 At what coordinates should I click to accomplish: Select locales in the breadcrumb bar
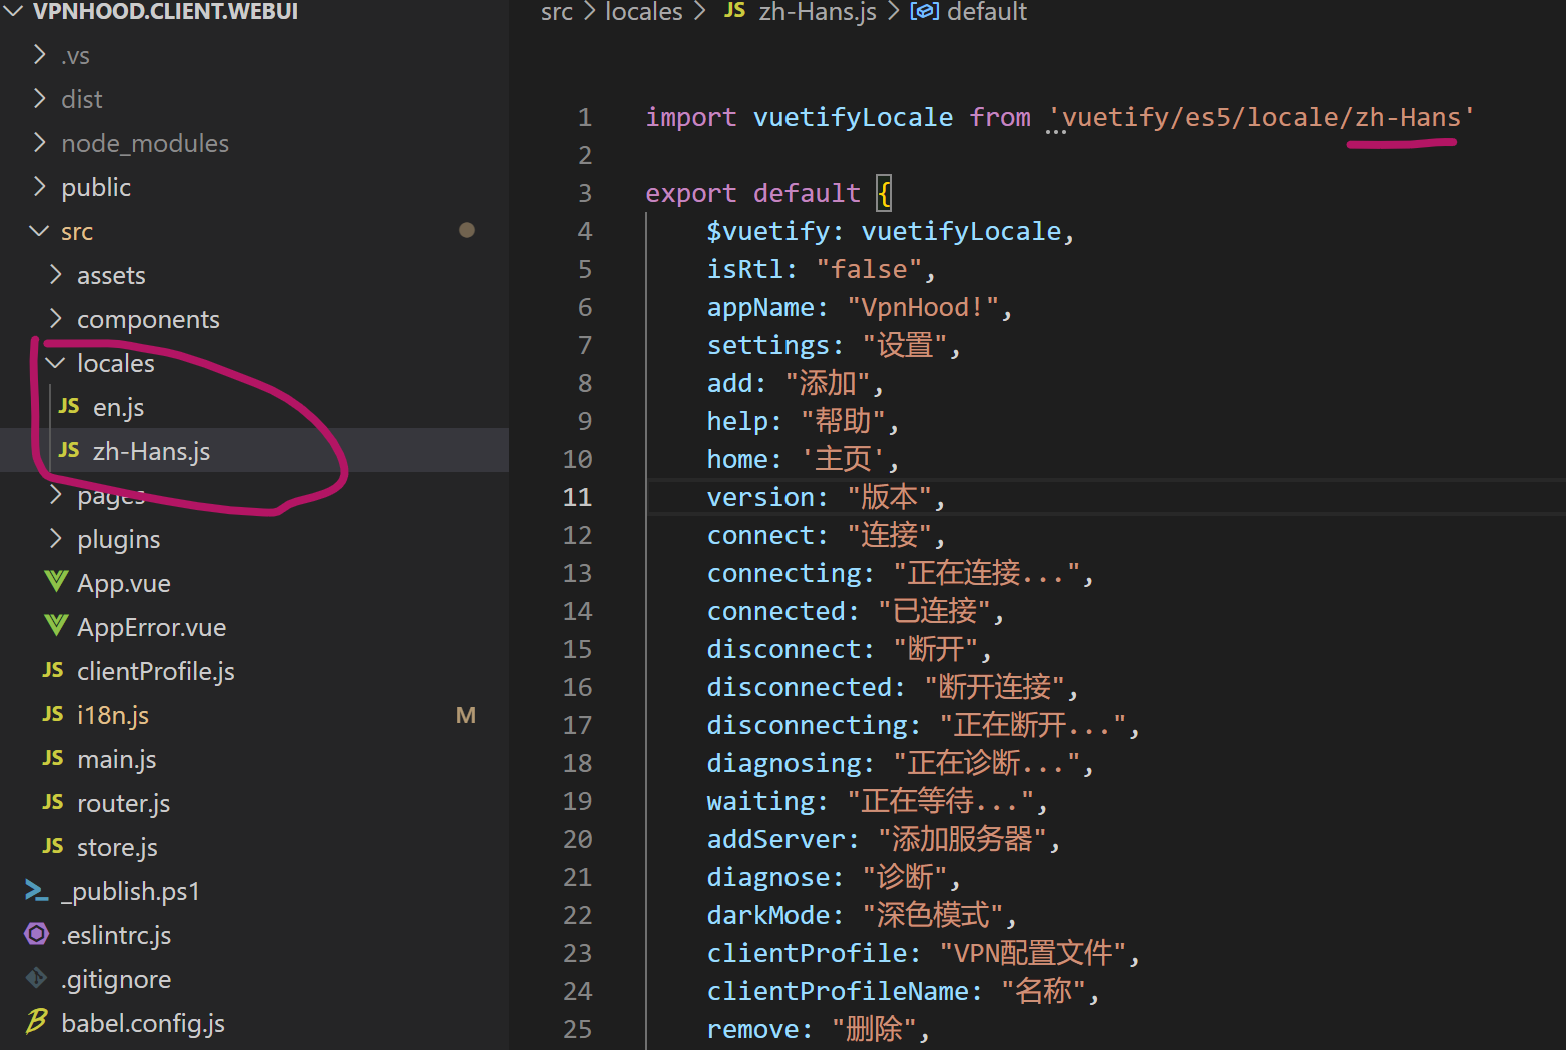pos(643,12)
